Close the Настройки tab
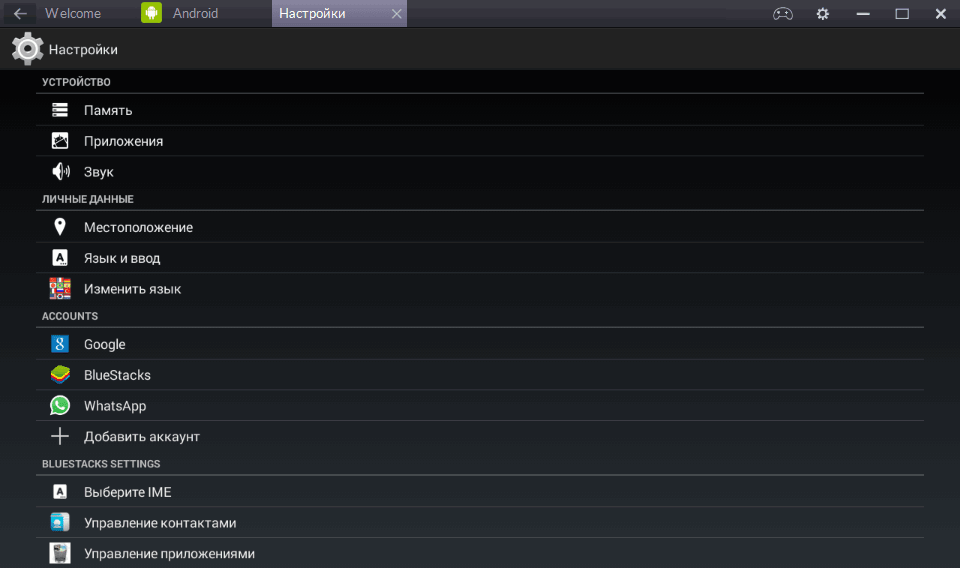 click(397, 13)
